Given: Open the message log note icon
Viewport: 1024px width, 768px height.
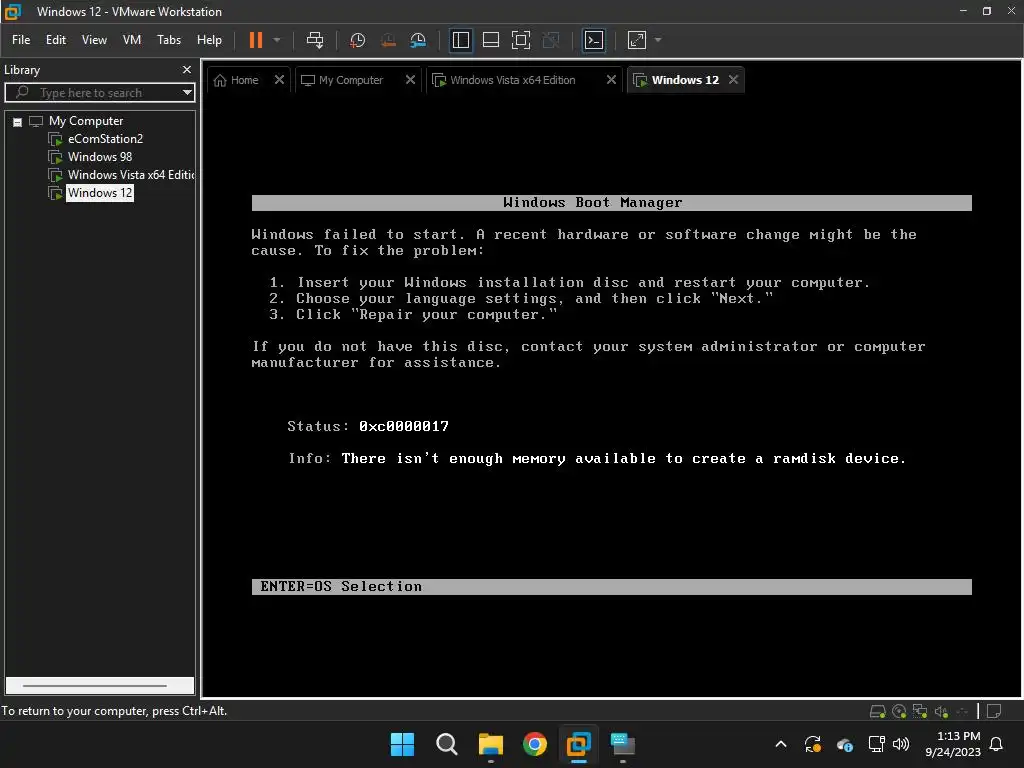Looking at the screenshot, I should (x=994, y=711).
